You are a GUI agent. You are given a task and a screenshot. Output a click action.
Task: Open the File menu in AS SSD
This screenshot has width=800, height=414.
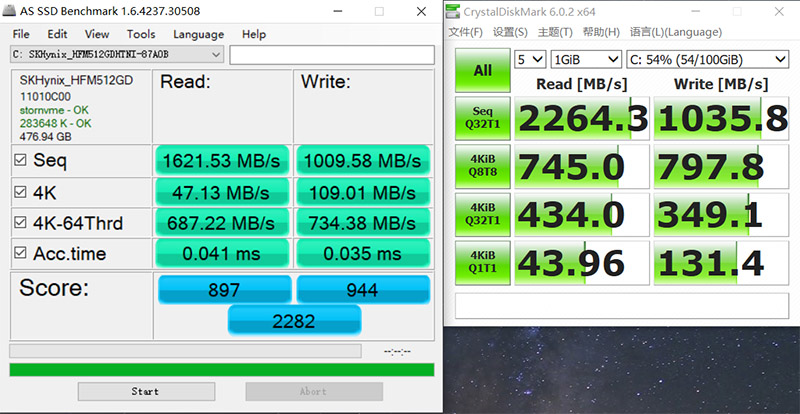21,34
